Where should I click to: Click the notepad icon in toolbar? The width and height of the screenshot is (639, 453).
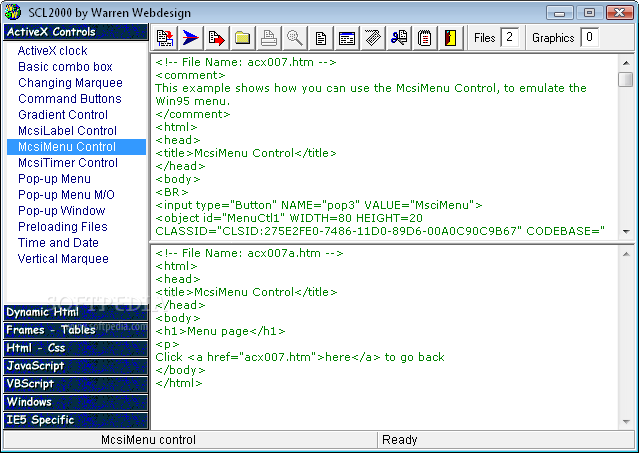pos(424,38)
